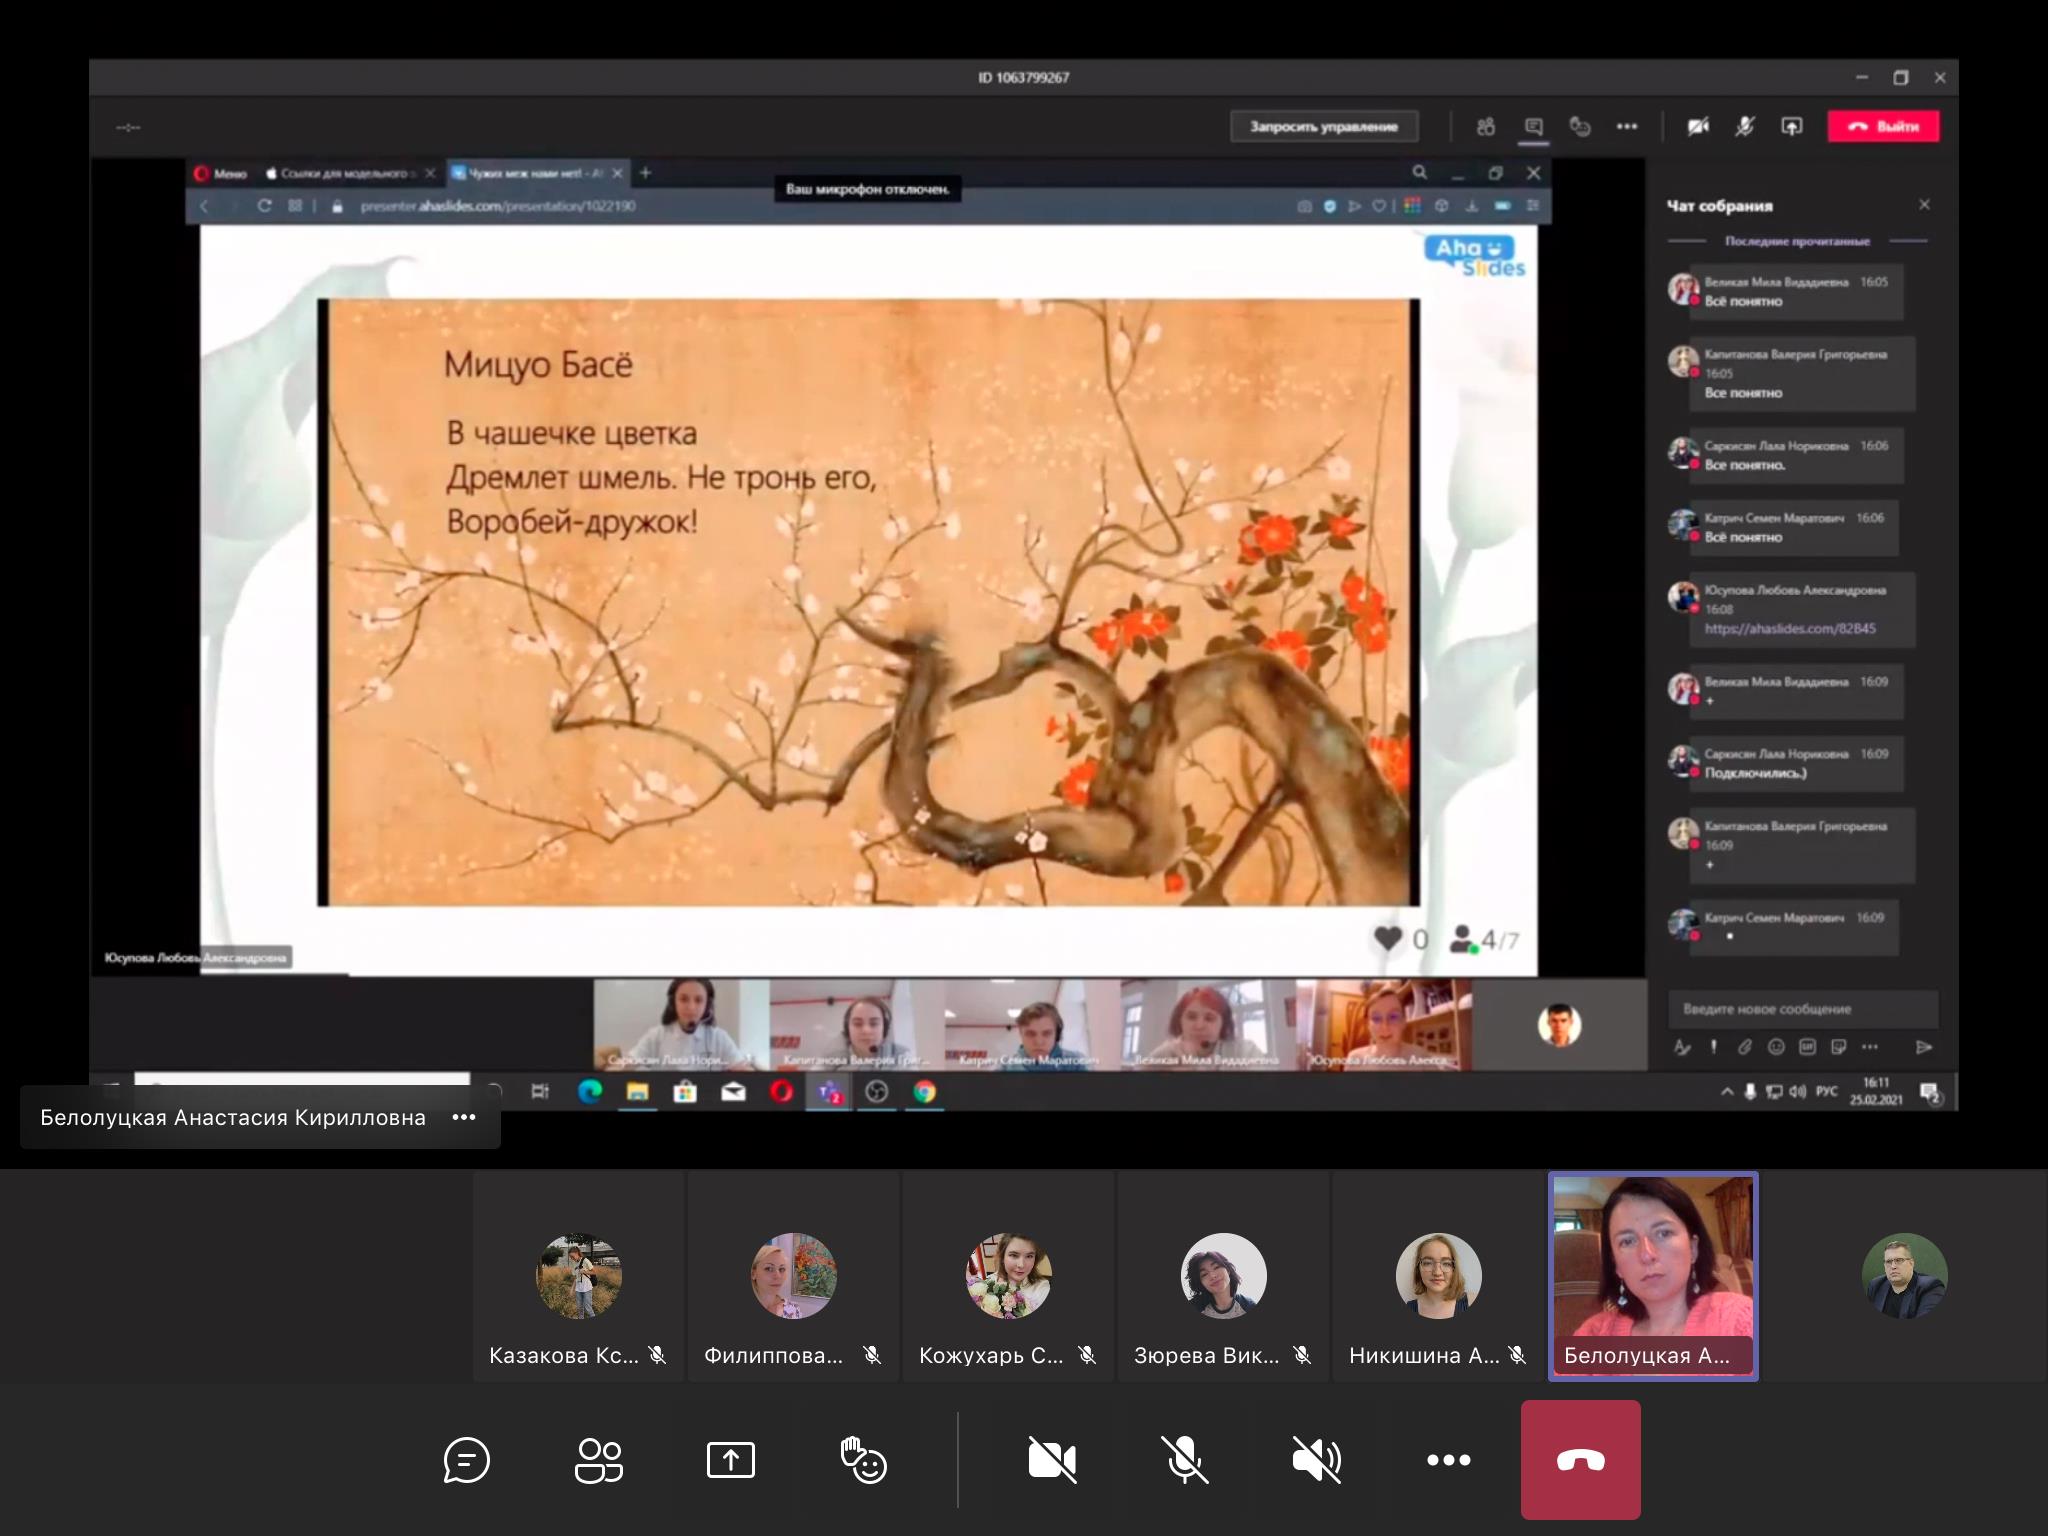The image size is (2048, 1536).
Task: Show the participants list
Action: pyautogui.click(x=598, y=1460)
